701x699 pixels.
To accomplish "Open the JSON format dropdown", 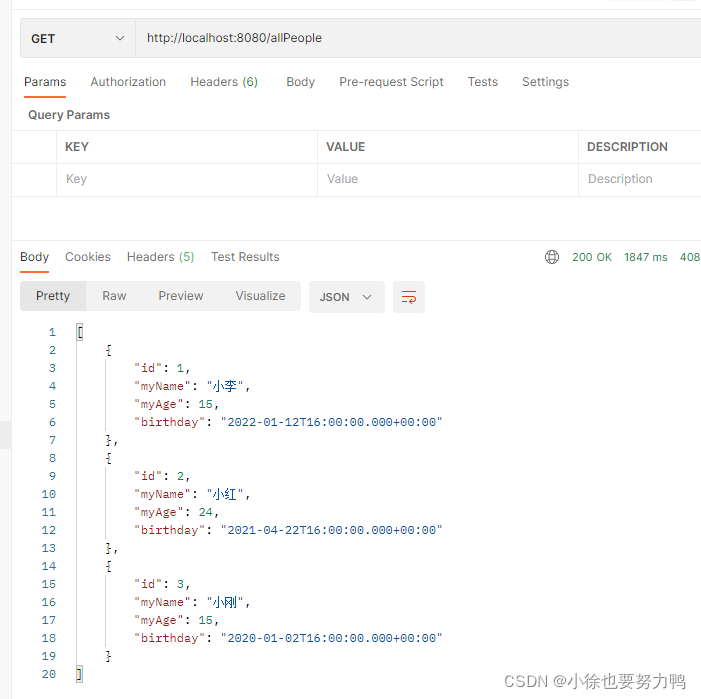I will (346, 297).
